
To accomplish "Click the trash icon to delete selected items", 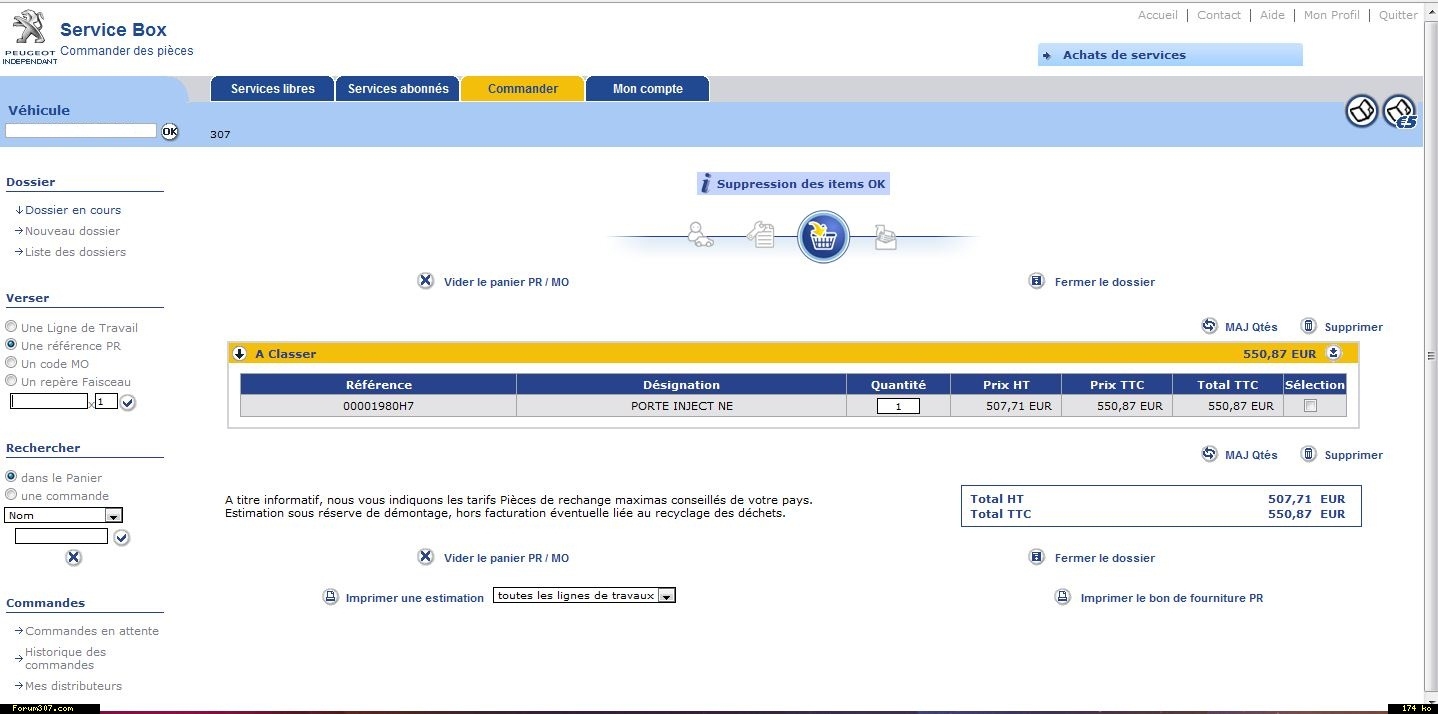I will tap(1308, 326).
